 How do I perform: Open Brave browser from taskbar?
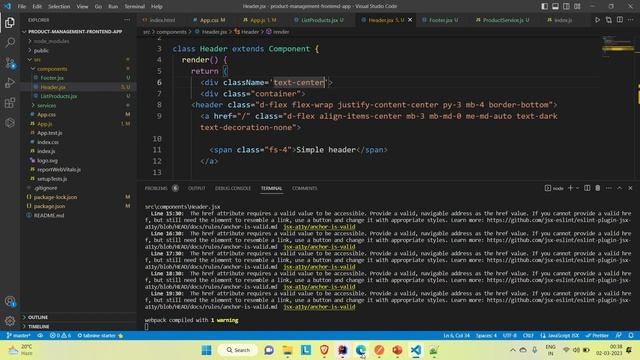324,350
